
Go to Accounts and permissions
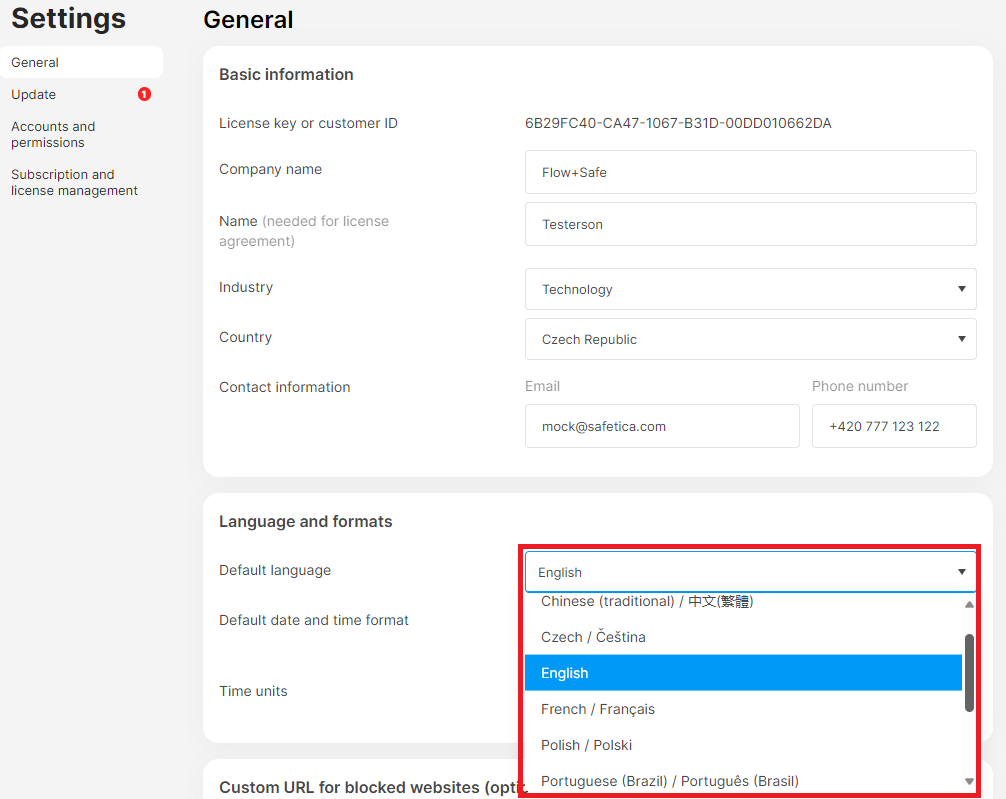click(53, 134)
